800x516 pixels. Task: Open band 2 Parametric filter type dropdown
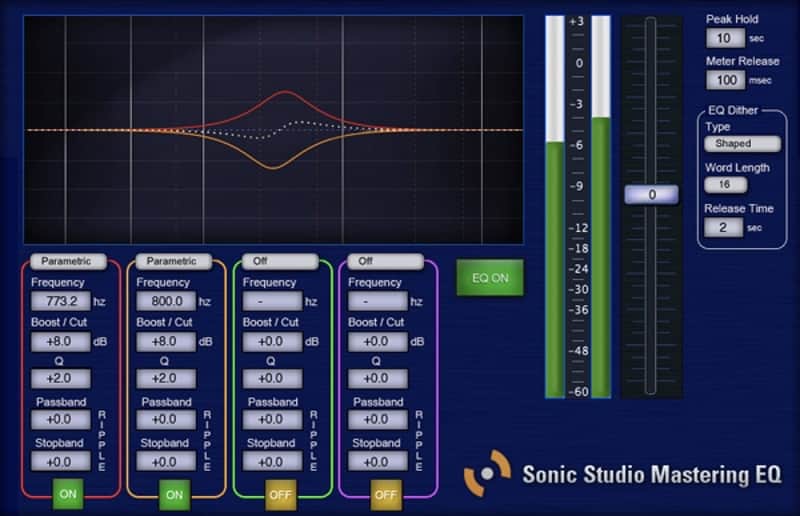(x=173, y=261)
